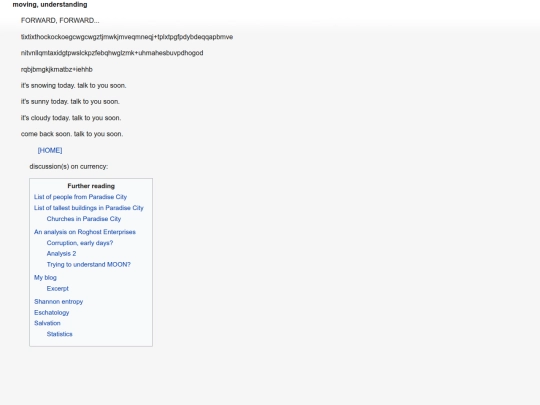Open the Analysis 2 link
This screenshot has width=540, height=405.
pos(61,254)
